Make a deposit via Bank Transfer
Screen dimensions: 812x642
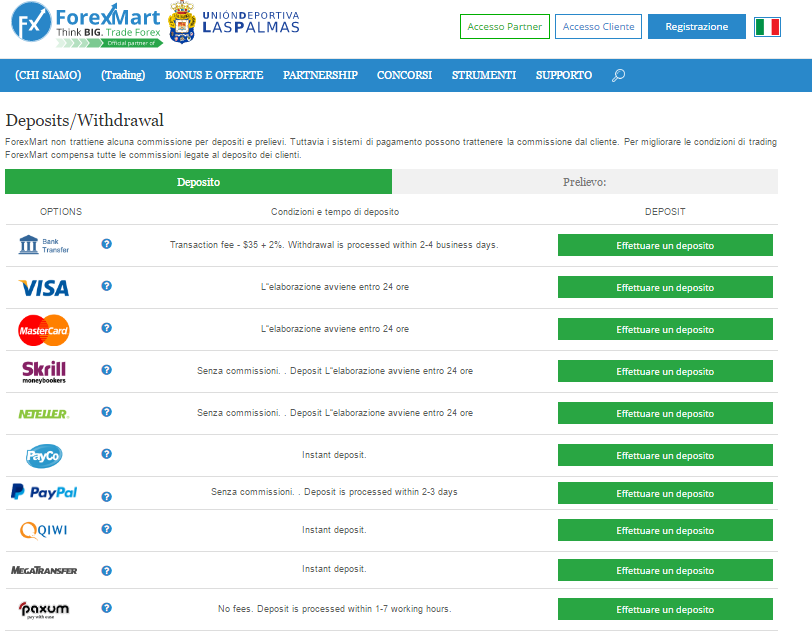coord(665,245)
